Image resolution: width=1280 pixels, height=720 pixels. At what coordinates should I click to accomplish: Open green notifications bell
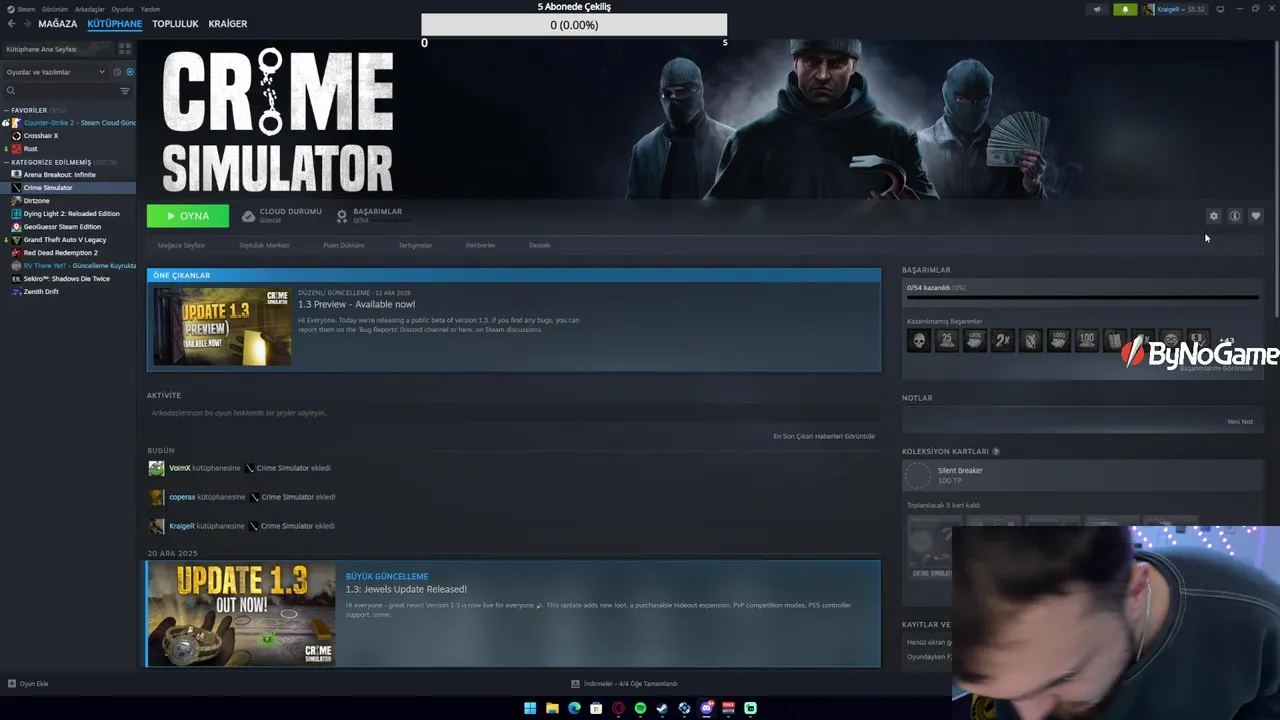(1125, 9)
